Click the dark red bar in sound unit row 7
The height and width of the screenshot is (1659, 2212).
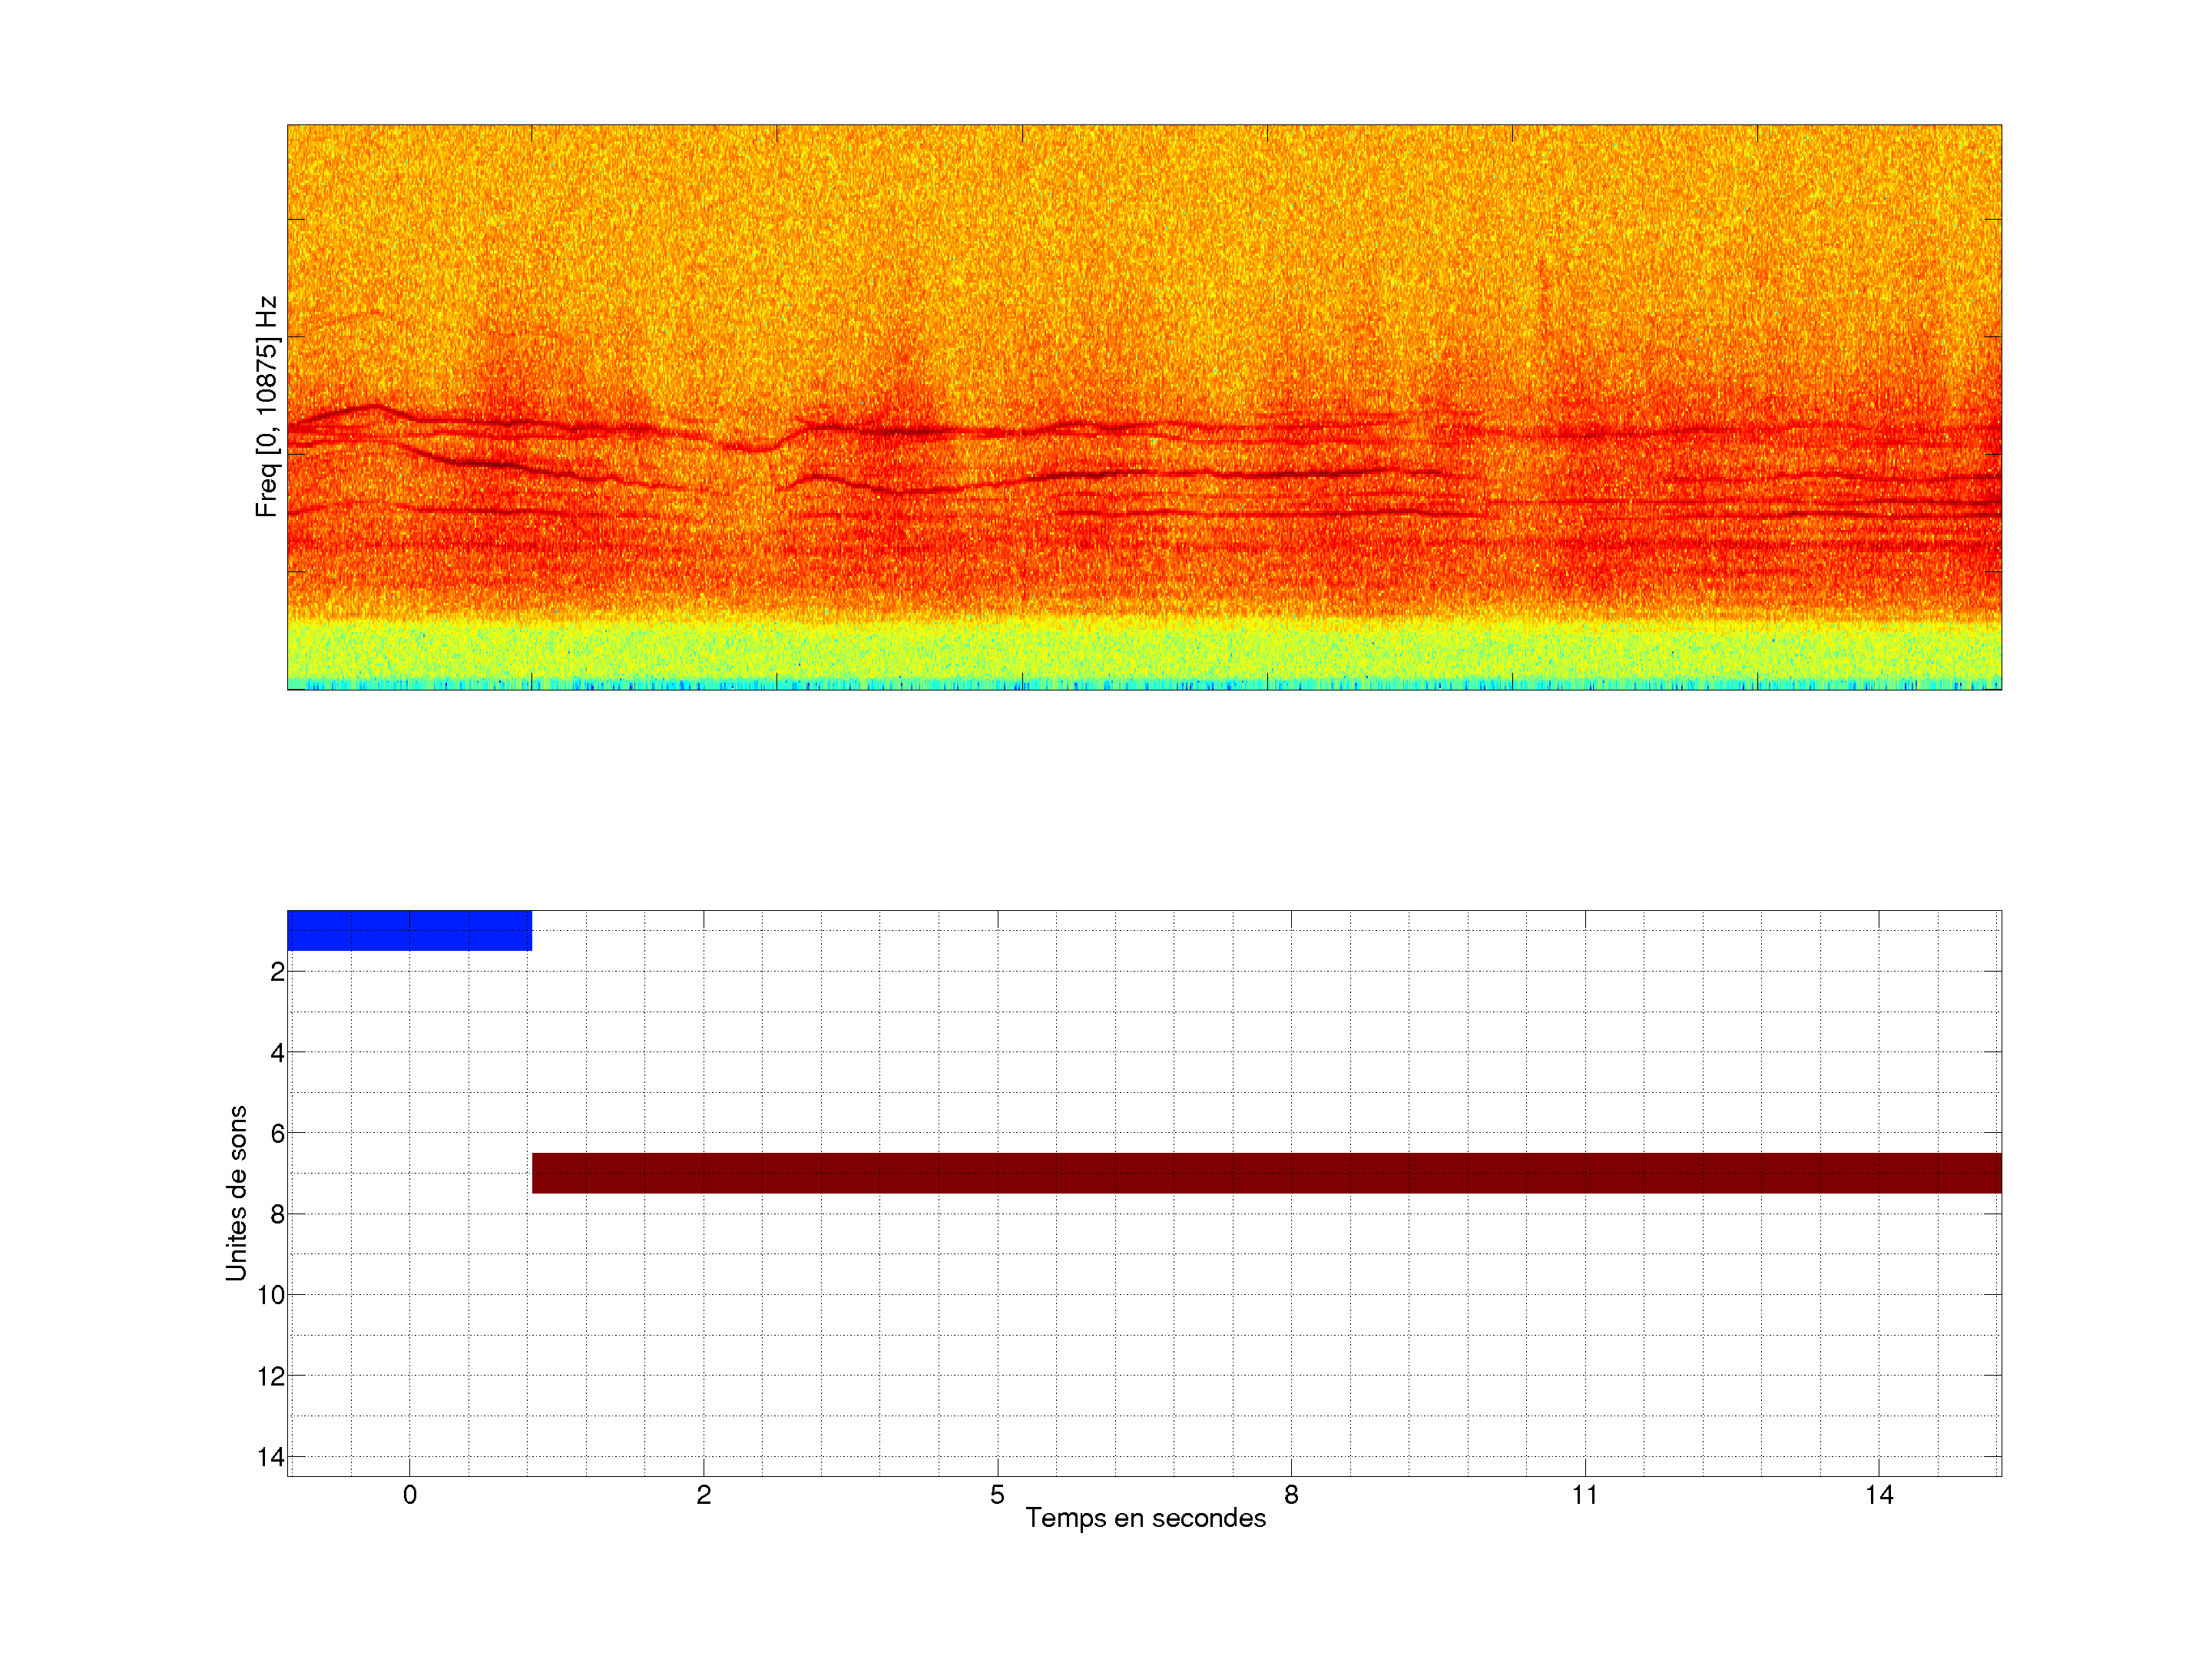coord(1265,1173)
